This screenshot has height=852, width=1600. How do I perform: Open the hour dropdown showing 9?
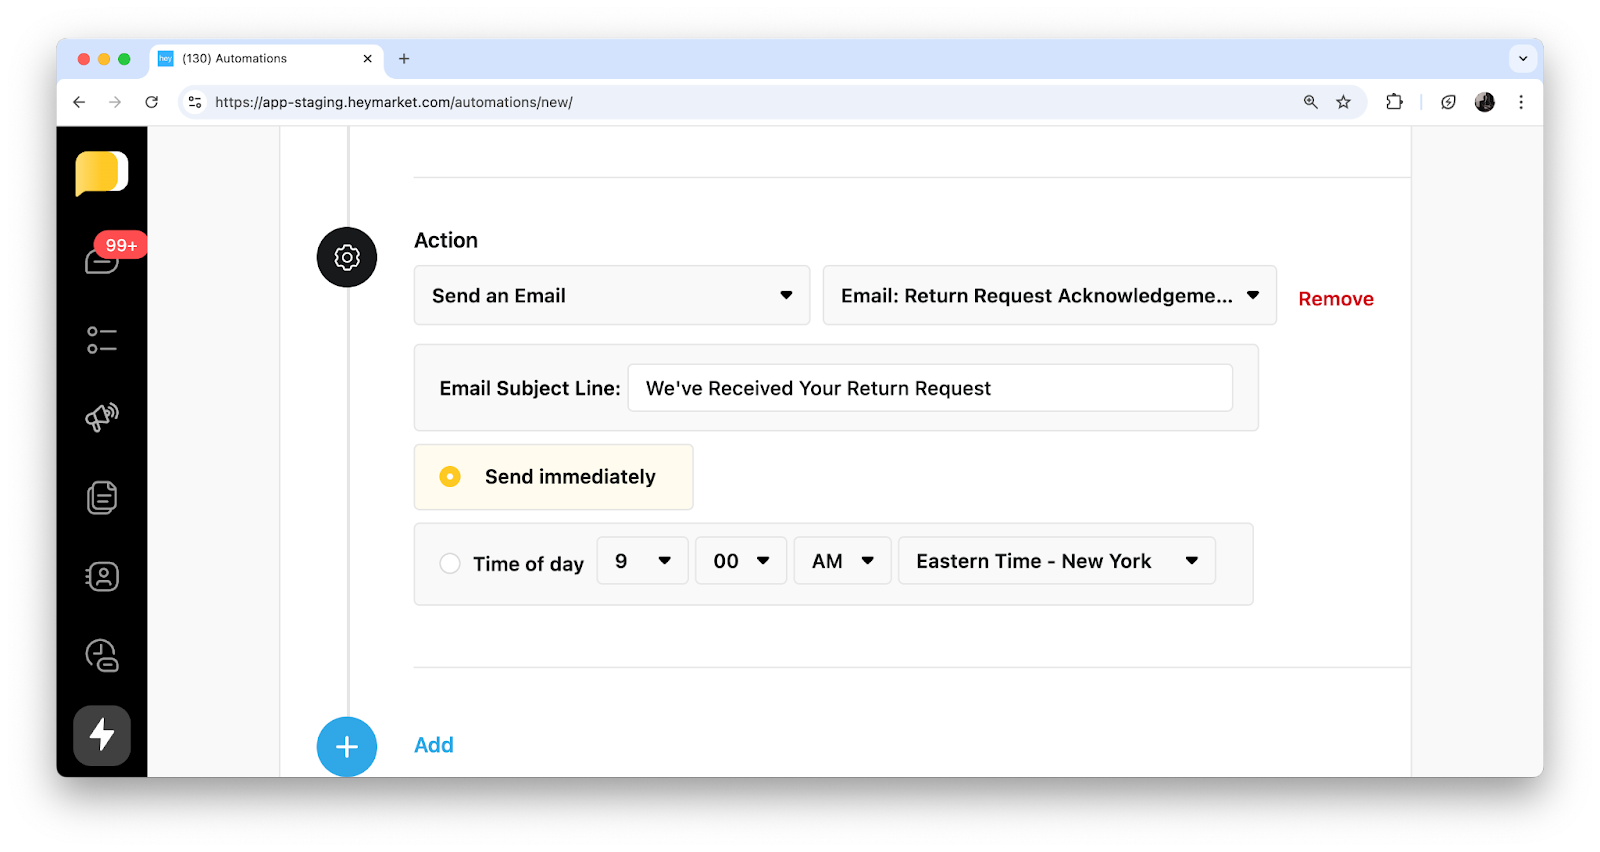[642, 561]
